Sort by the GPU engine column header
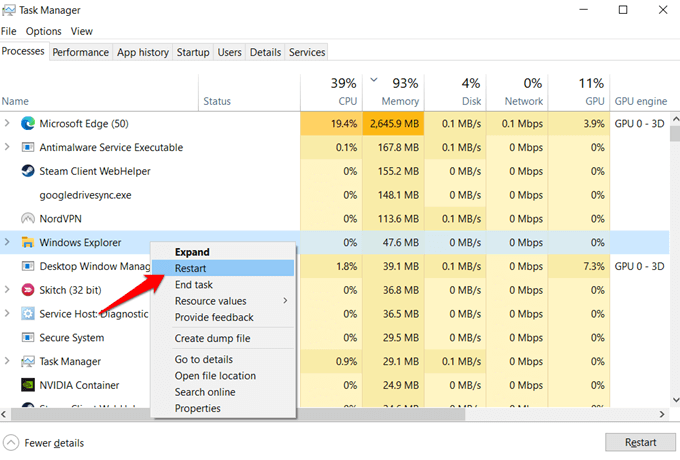Screen dimensions: 680x460 (641, 93)
